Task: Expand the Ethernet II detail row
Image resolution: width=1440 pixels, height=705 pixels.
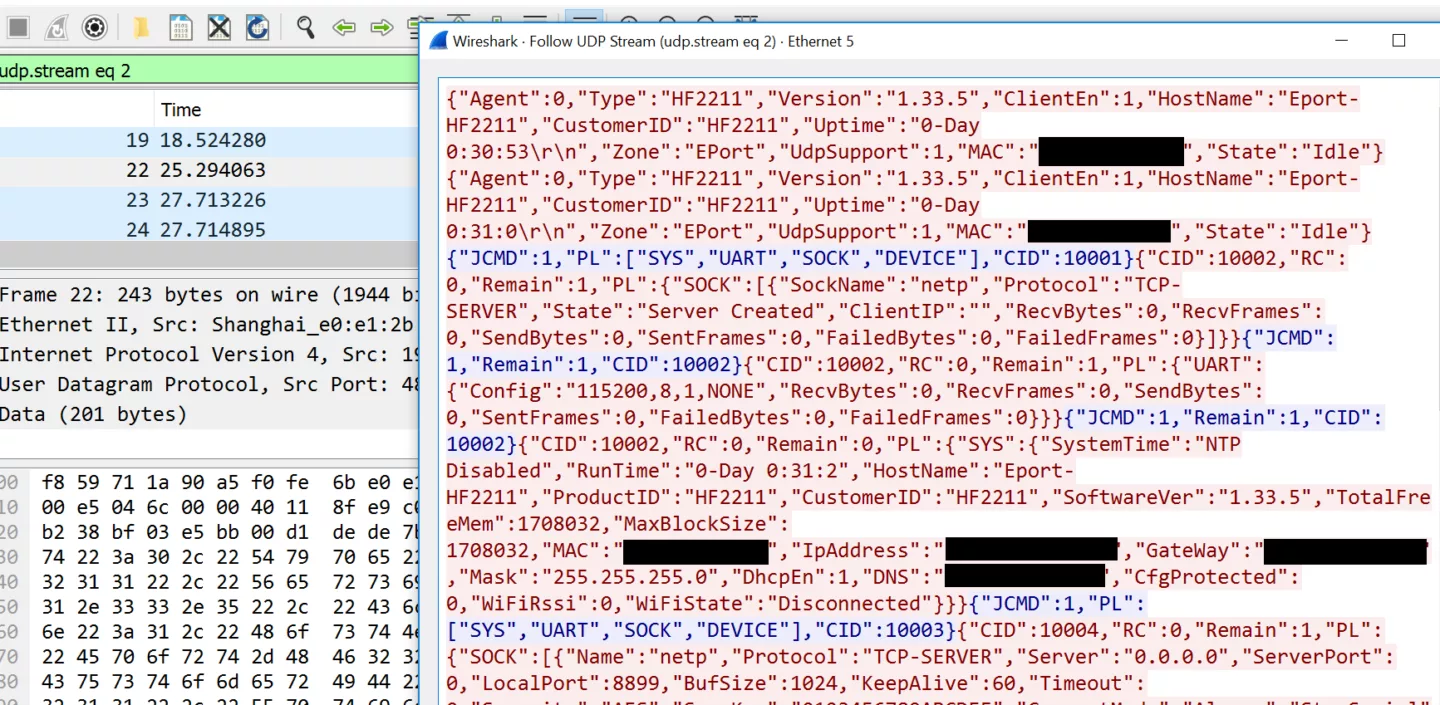Action: (209, 325)
